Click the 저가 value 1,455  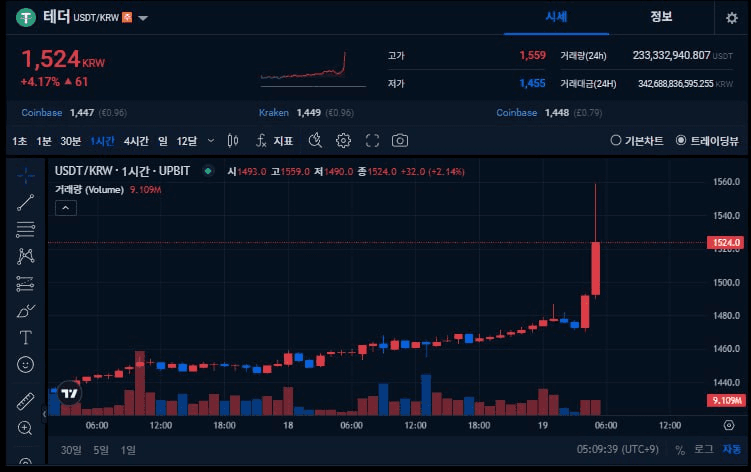pyautogui.click(x=532, y=83)
